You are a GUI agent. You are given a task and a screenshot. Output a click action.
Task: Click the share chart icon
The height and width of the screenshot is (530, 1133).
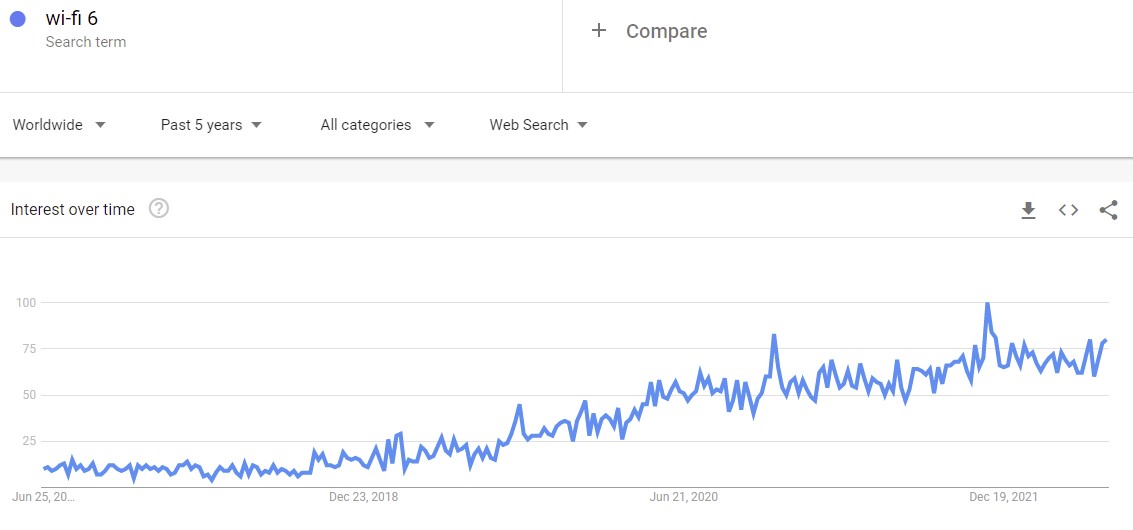[1108, 210]
